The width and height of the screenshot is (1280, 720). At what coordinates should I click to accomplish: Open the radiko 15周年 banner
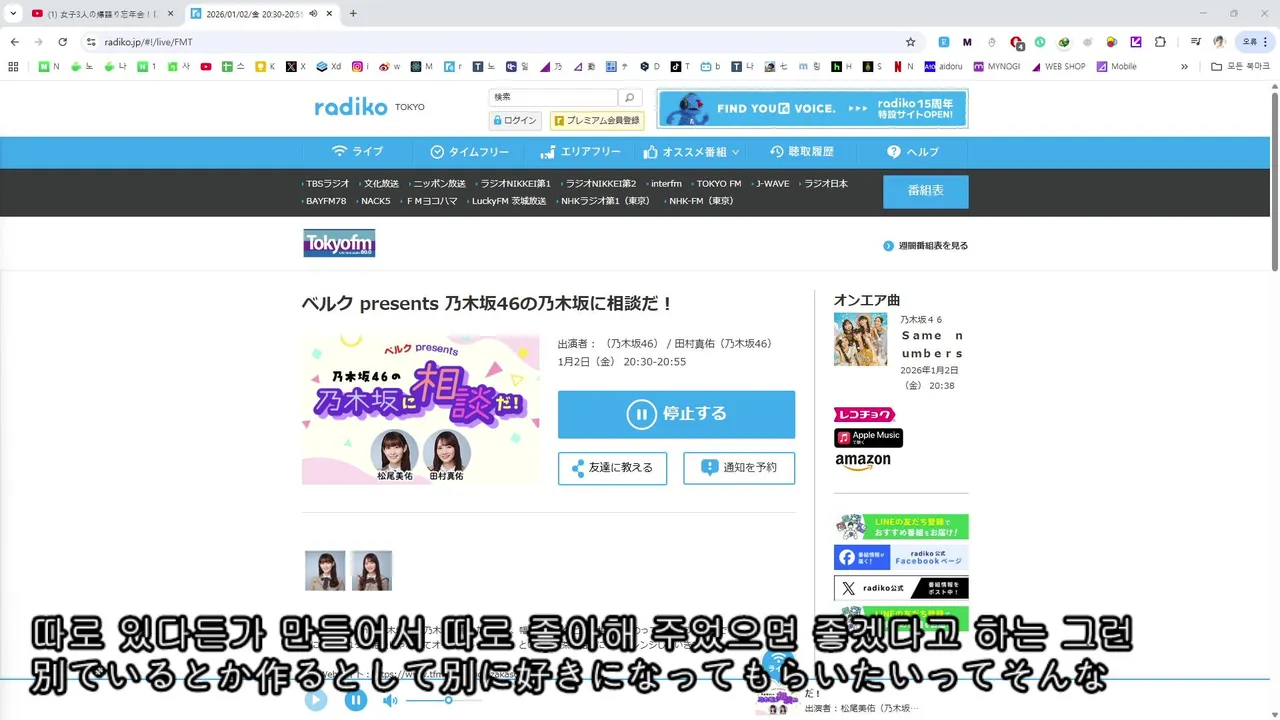(x=812, y=109)
